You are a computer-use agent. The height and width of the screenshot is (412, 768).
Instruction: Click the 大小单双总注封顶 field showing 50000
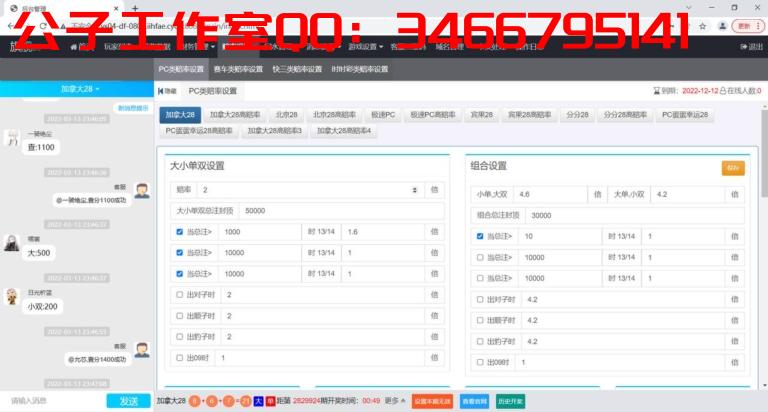click(x=343, y=211)
